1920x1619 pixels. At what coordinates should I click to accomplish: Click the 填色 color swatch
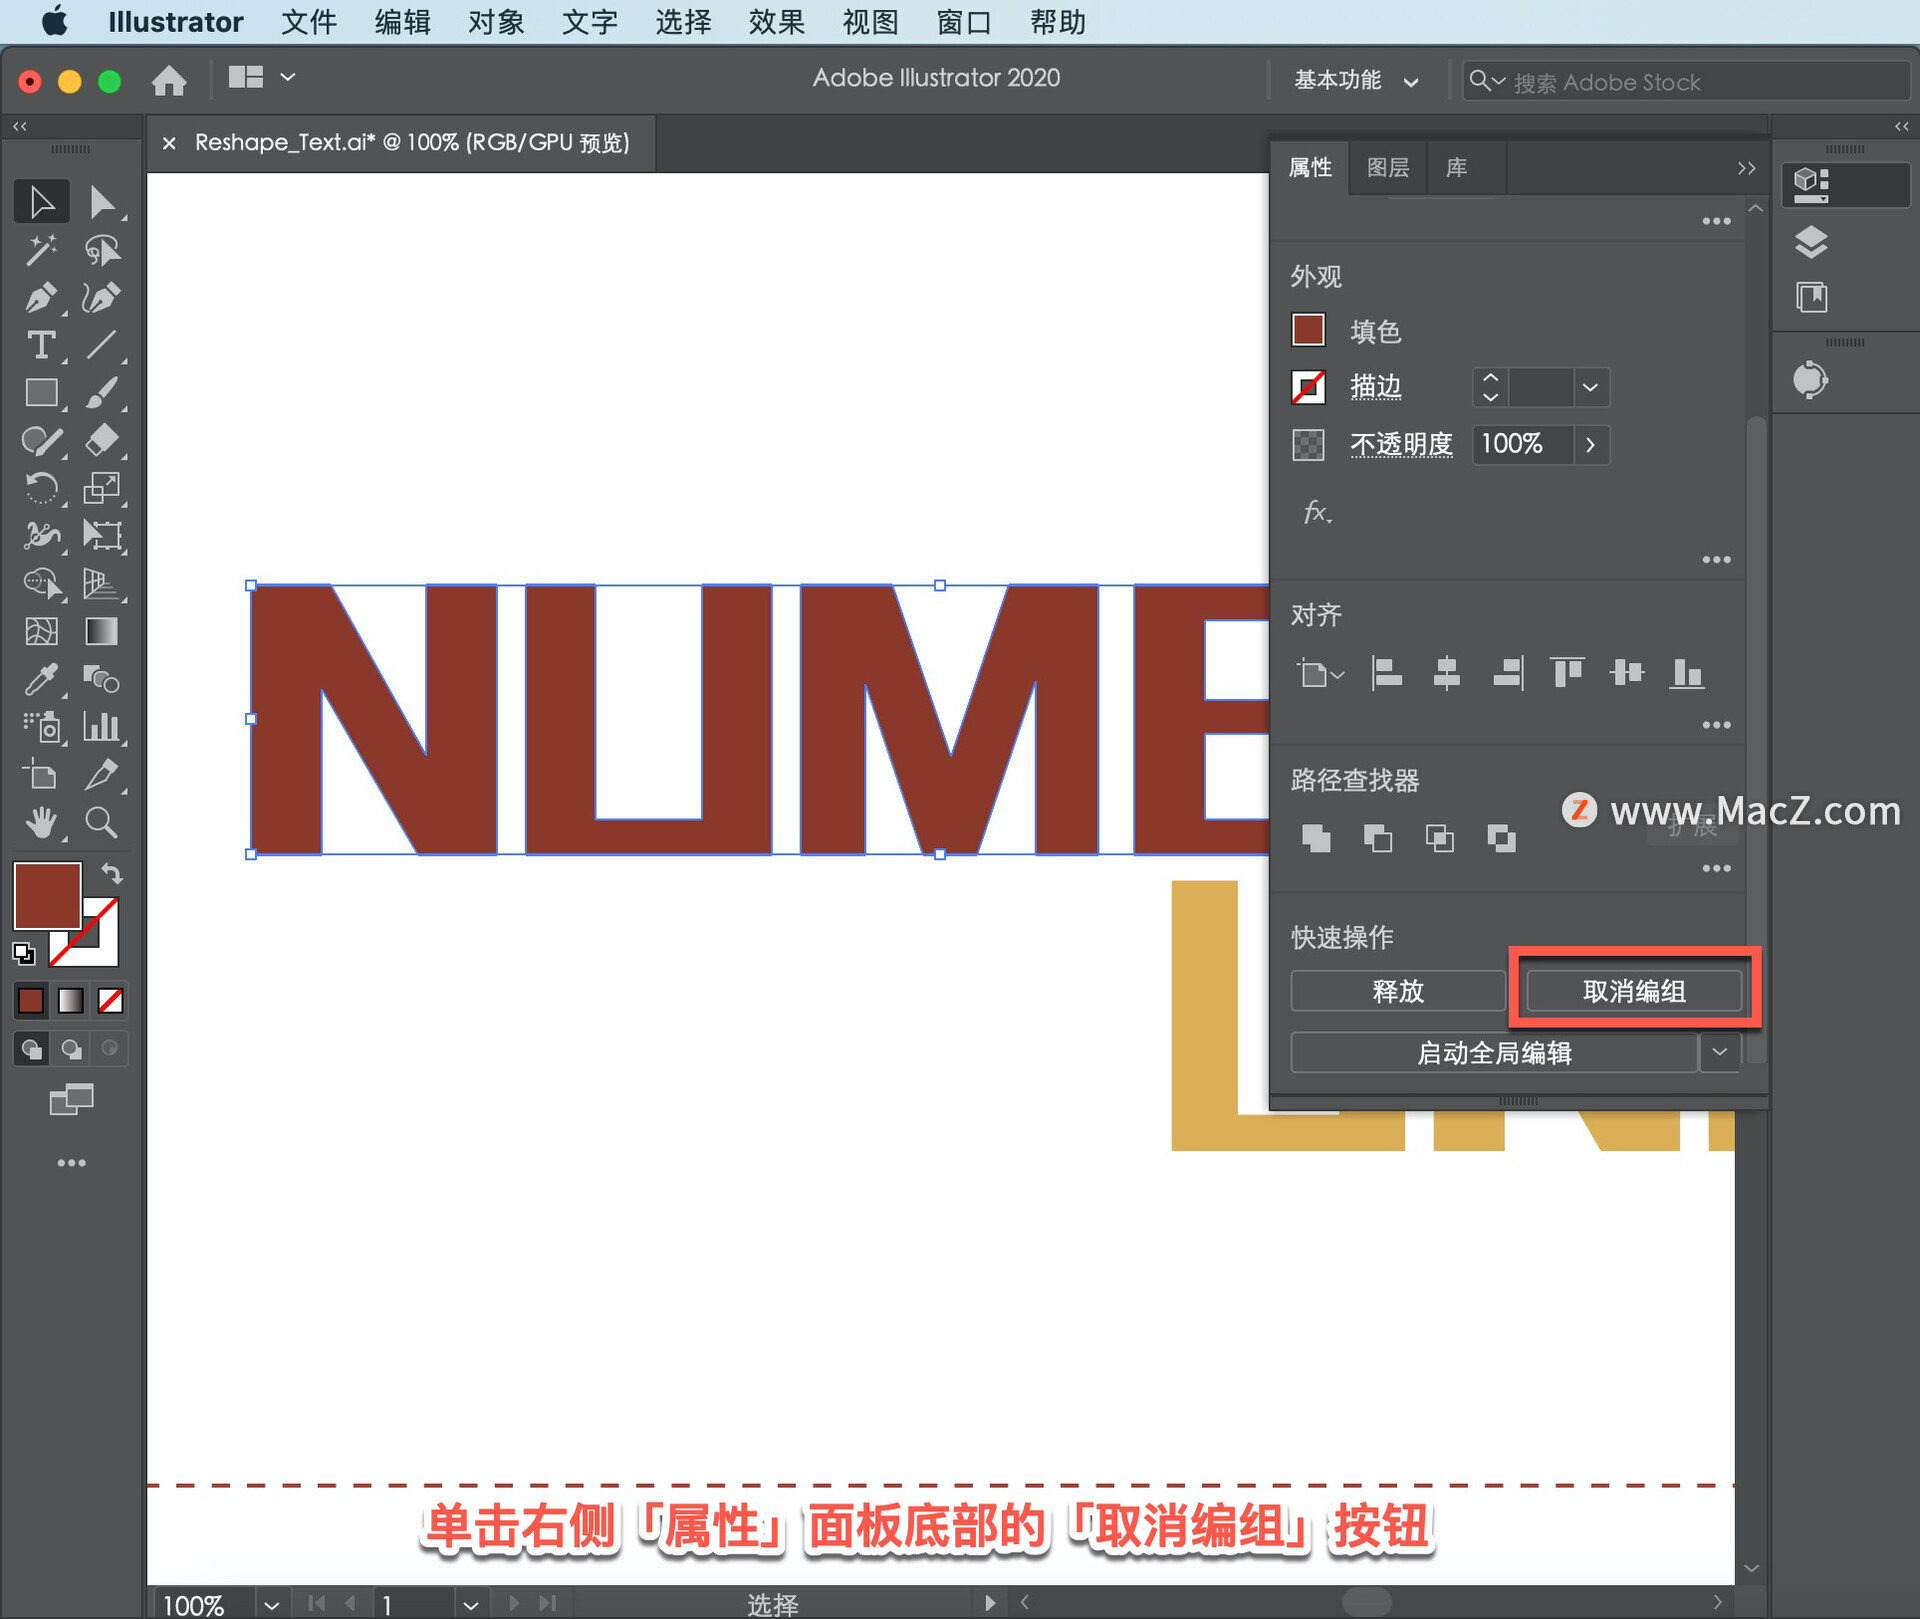[1308, 331]
